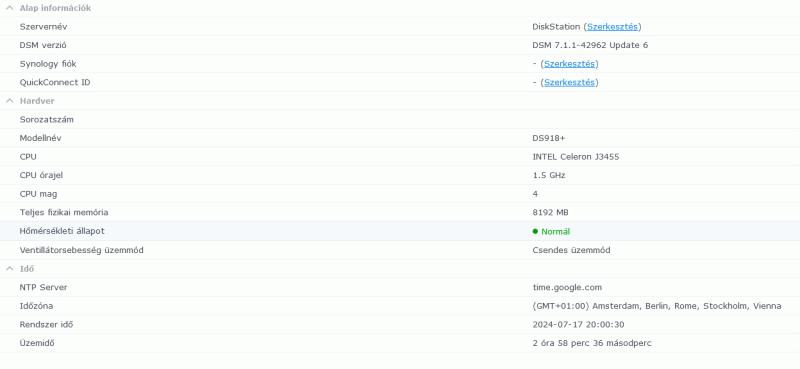Select the 8192 MB memory value
800x369 pixels.
point(551,213)
